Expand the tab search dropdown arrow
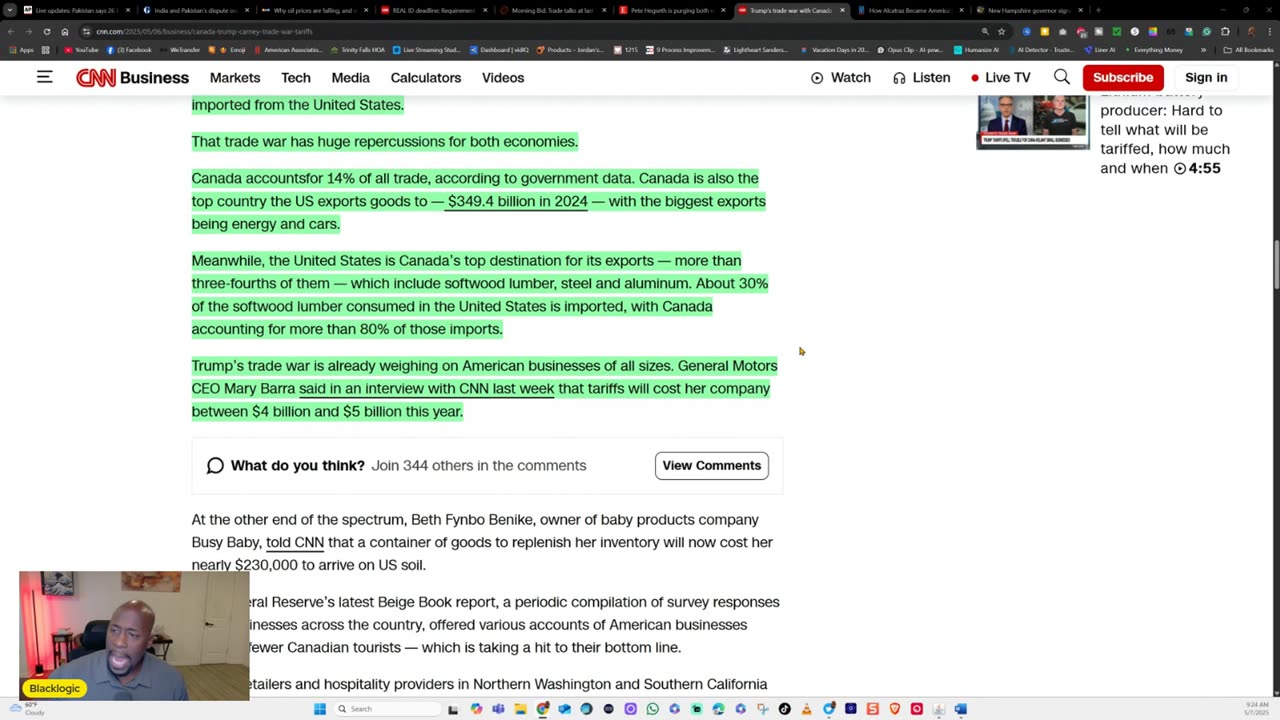The image size is (1280, 720). [11, 10]
